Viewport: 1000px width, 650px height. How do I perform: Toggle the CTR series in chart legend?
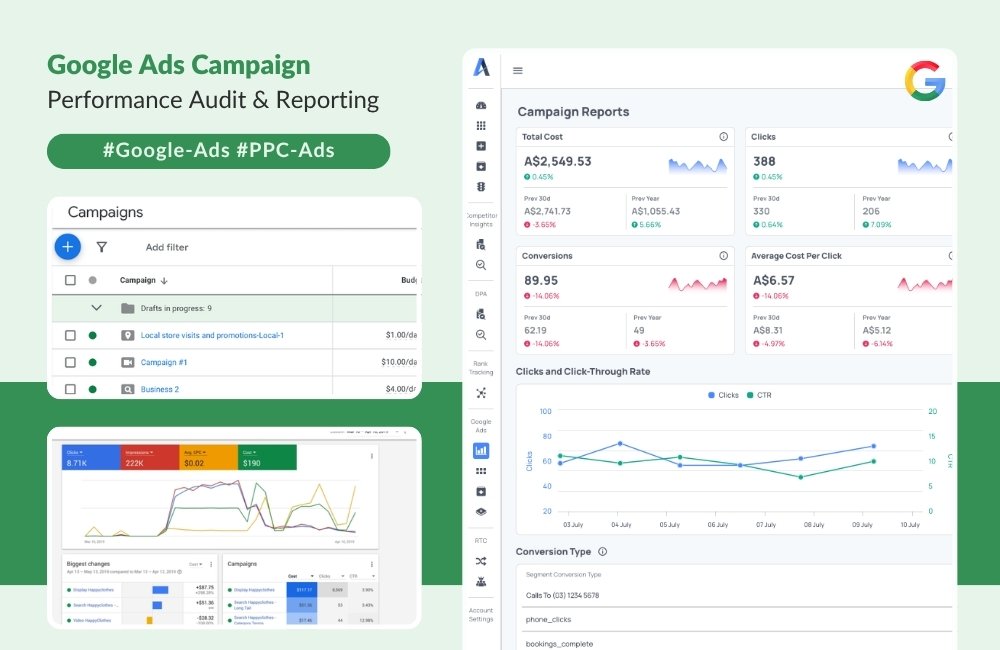click(759, 395)
